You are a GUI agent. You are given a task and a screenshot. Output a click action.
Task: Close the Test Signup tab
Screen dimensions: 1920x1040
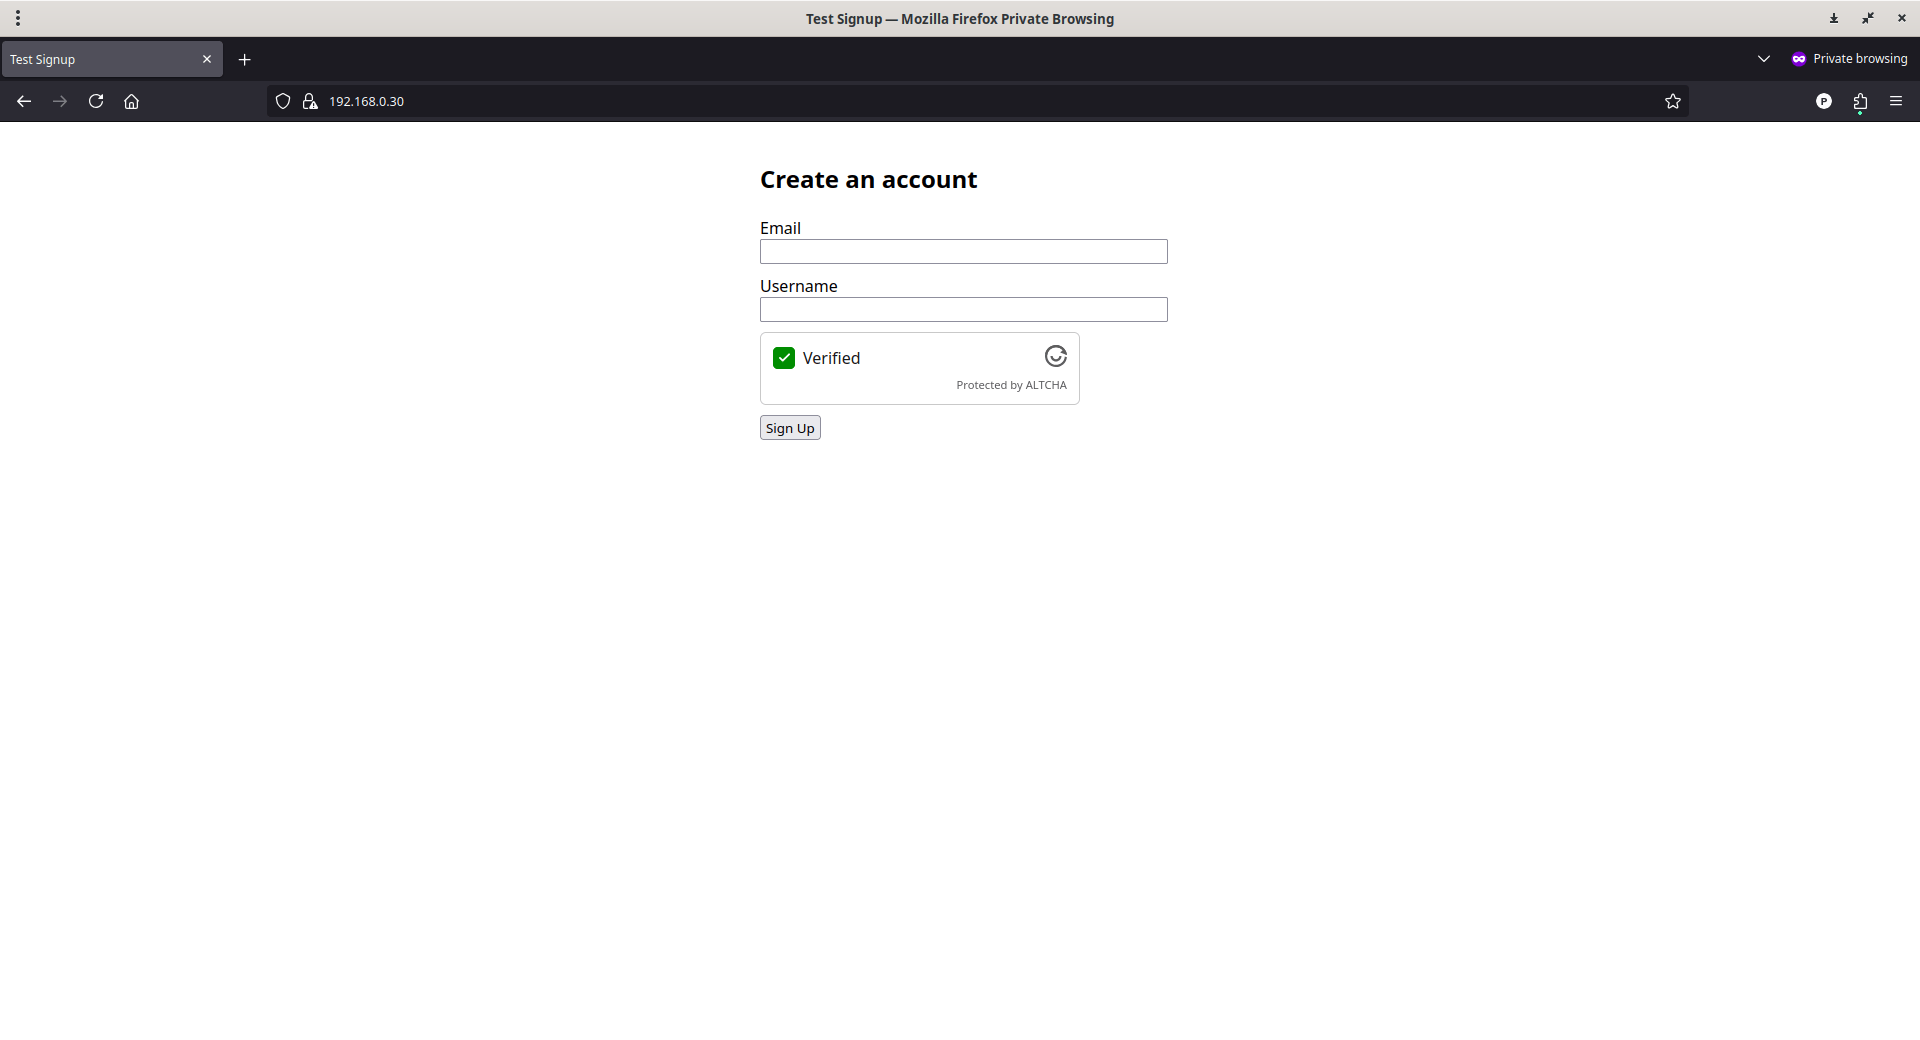pos(207,59)
